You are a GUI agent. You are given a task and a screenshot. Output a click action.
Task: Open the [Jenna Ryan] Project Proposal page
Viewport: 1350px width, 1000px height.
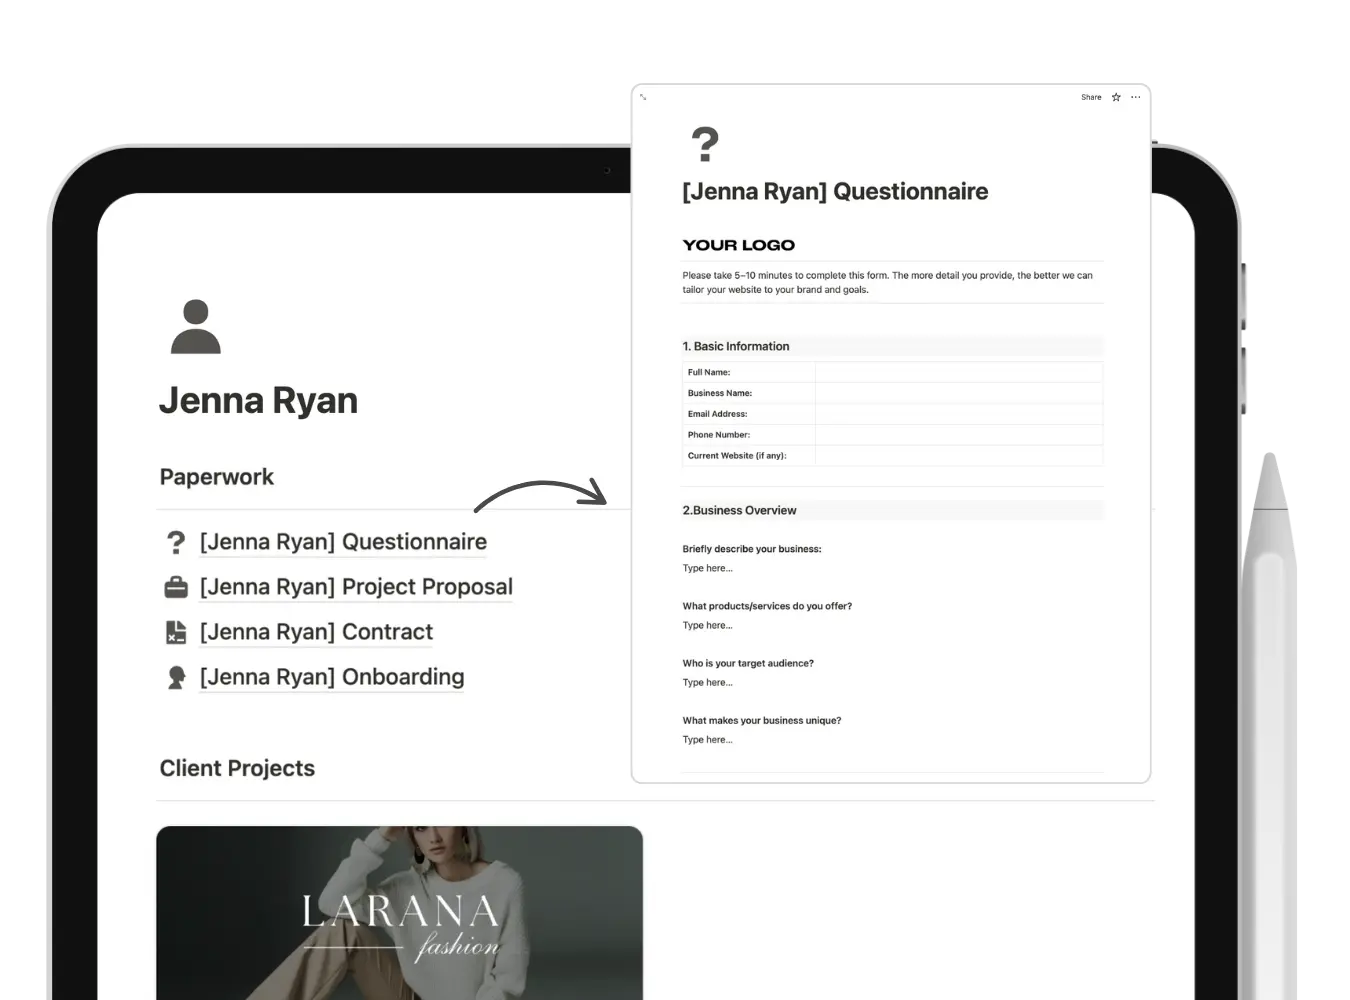click(356, 587)
